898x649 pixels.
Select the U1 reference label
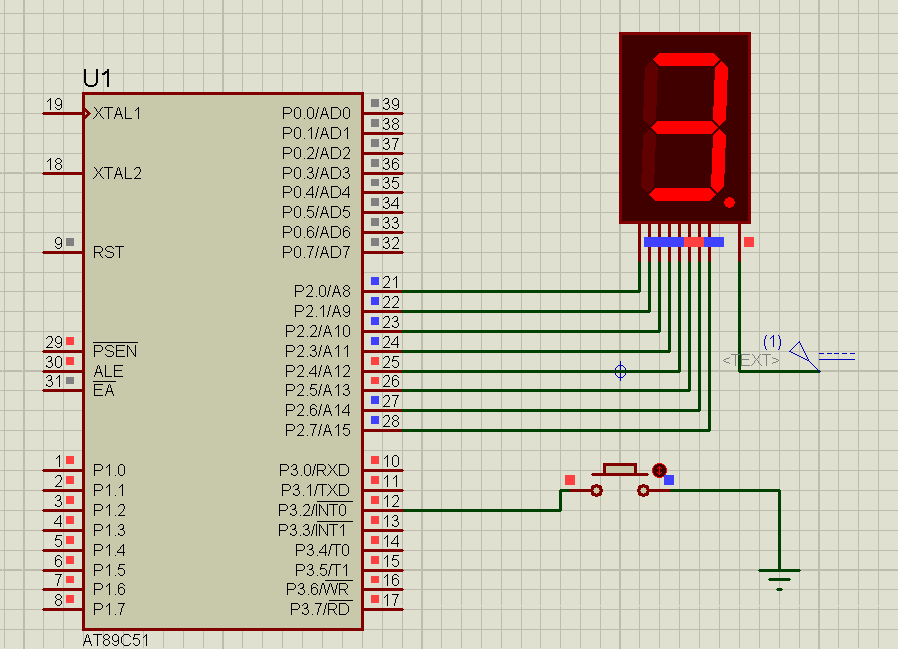(x=97, y=78)
